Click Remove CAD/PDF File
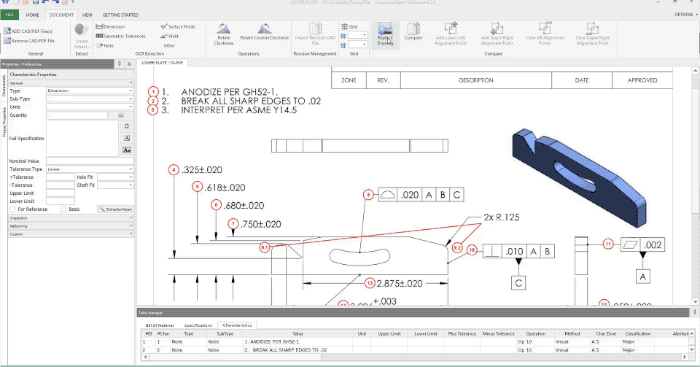 (x=29, y=41)
